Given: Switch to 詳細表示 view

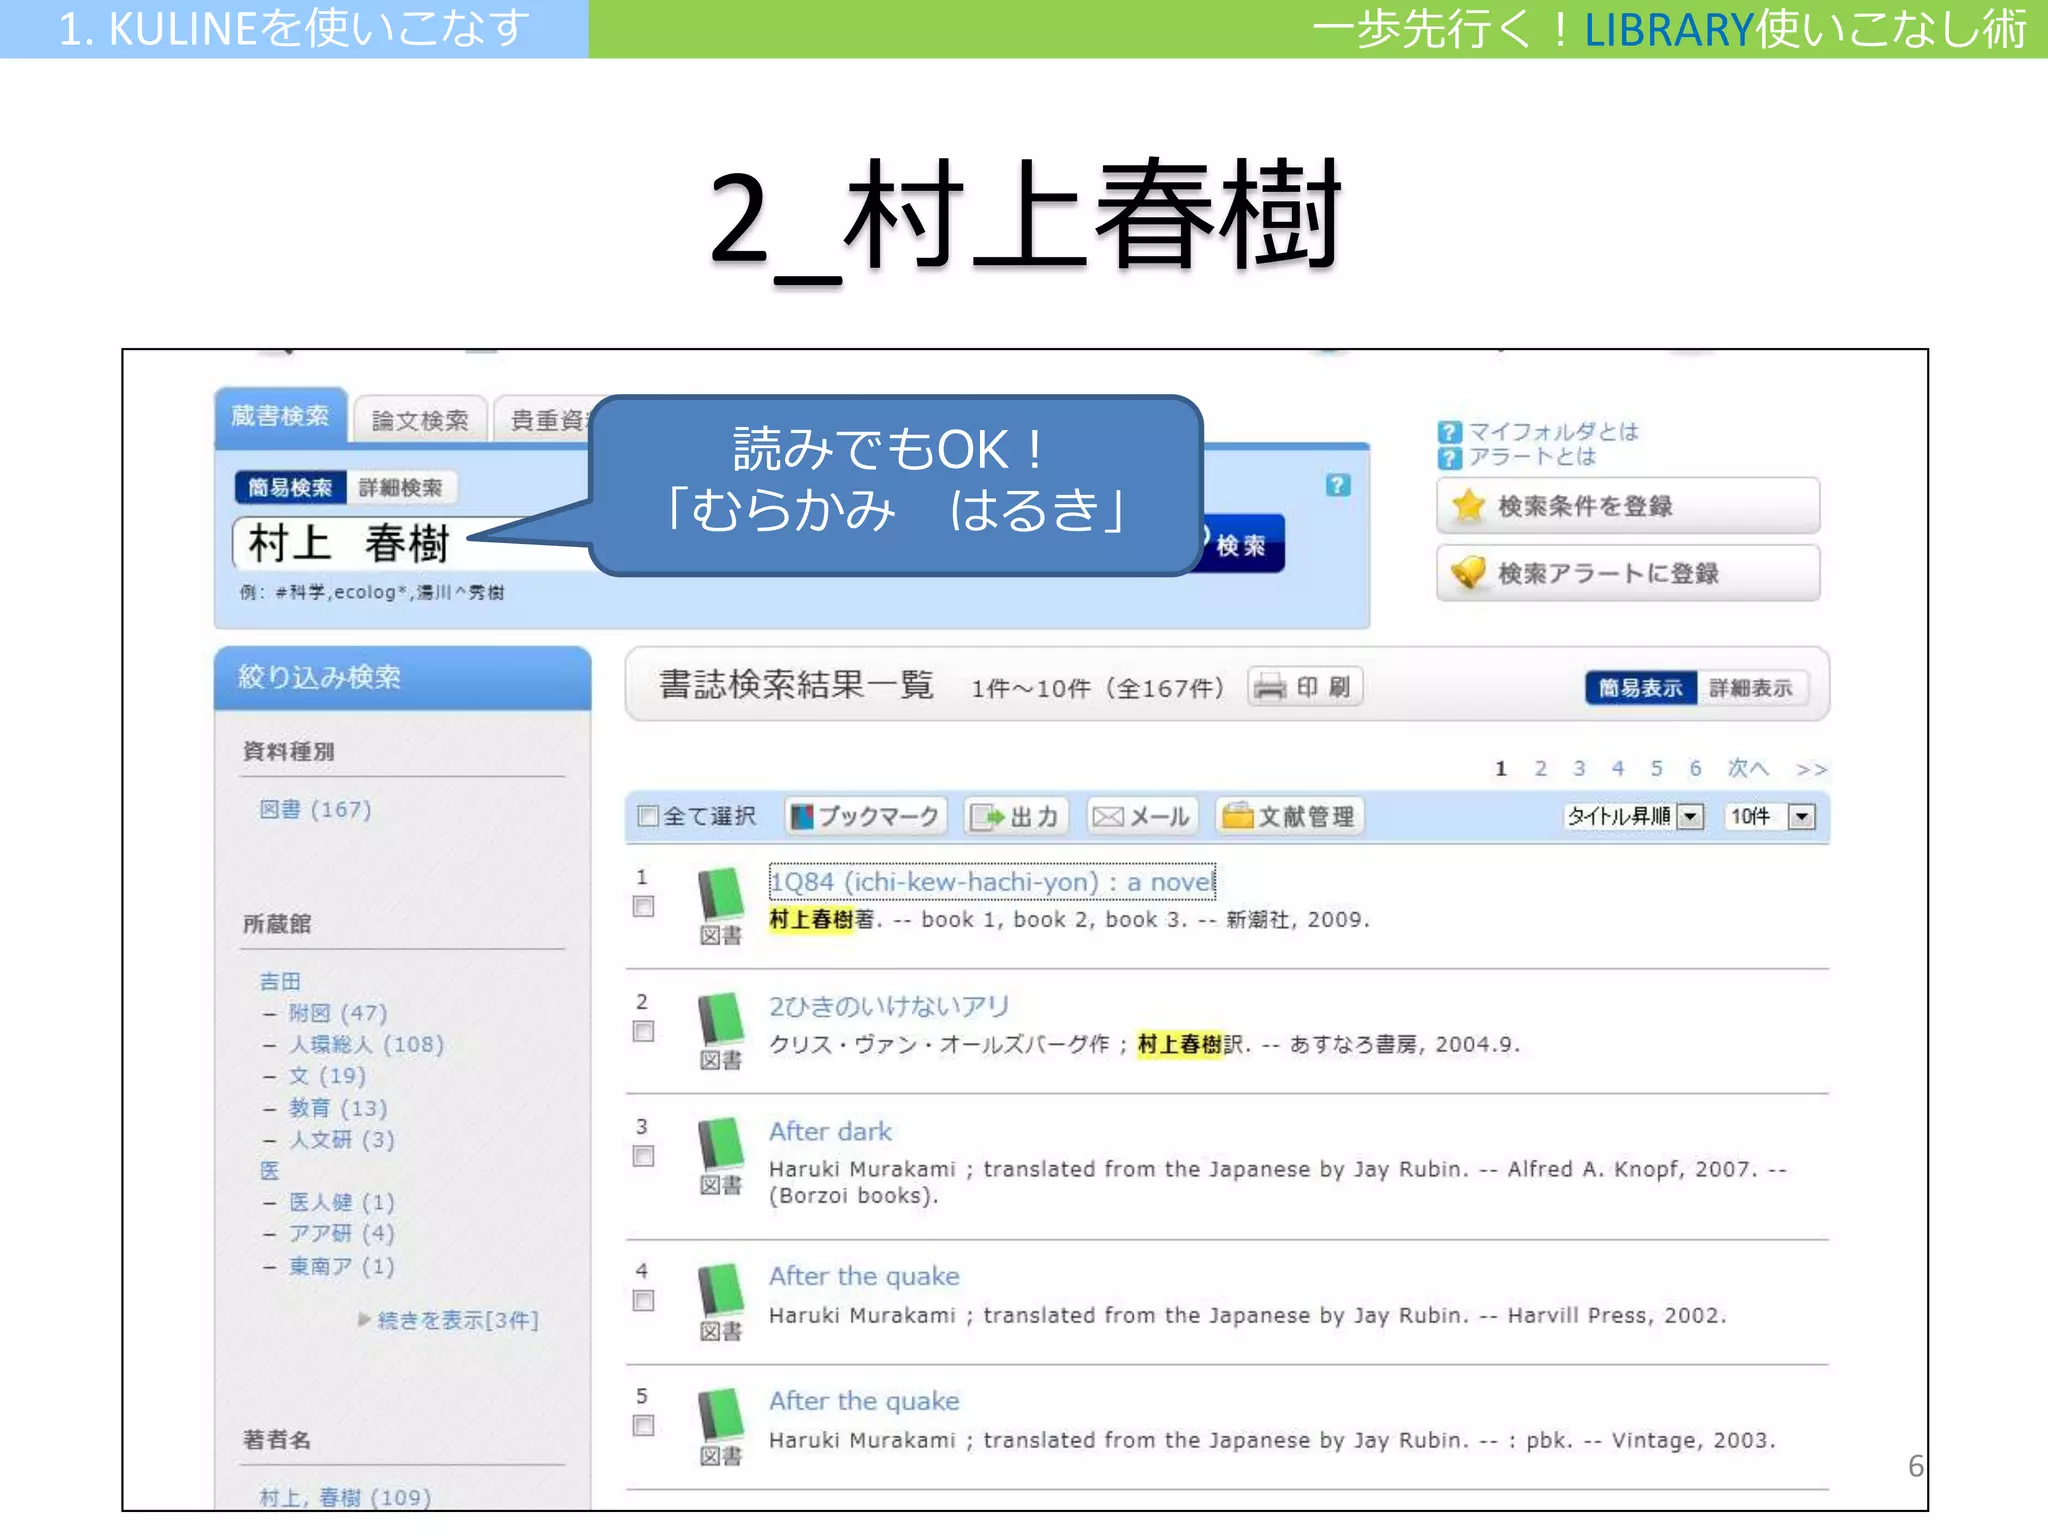Looking at the screenshot, I should [1751, 688].
